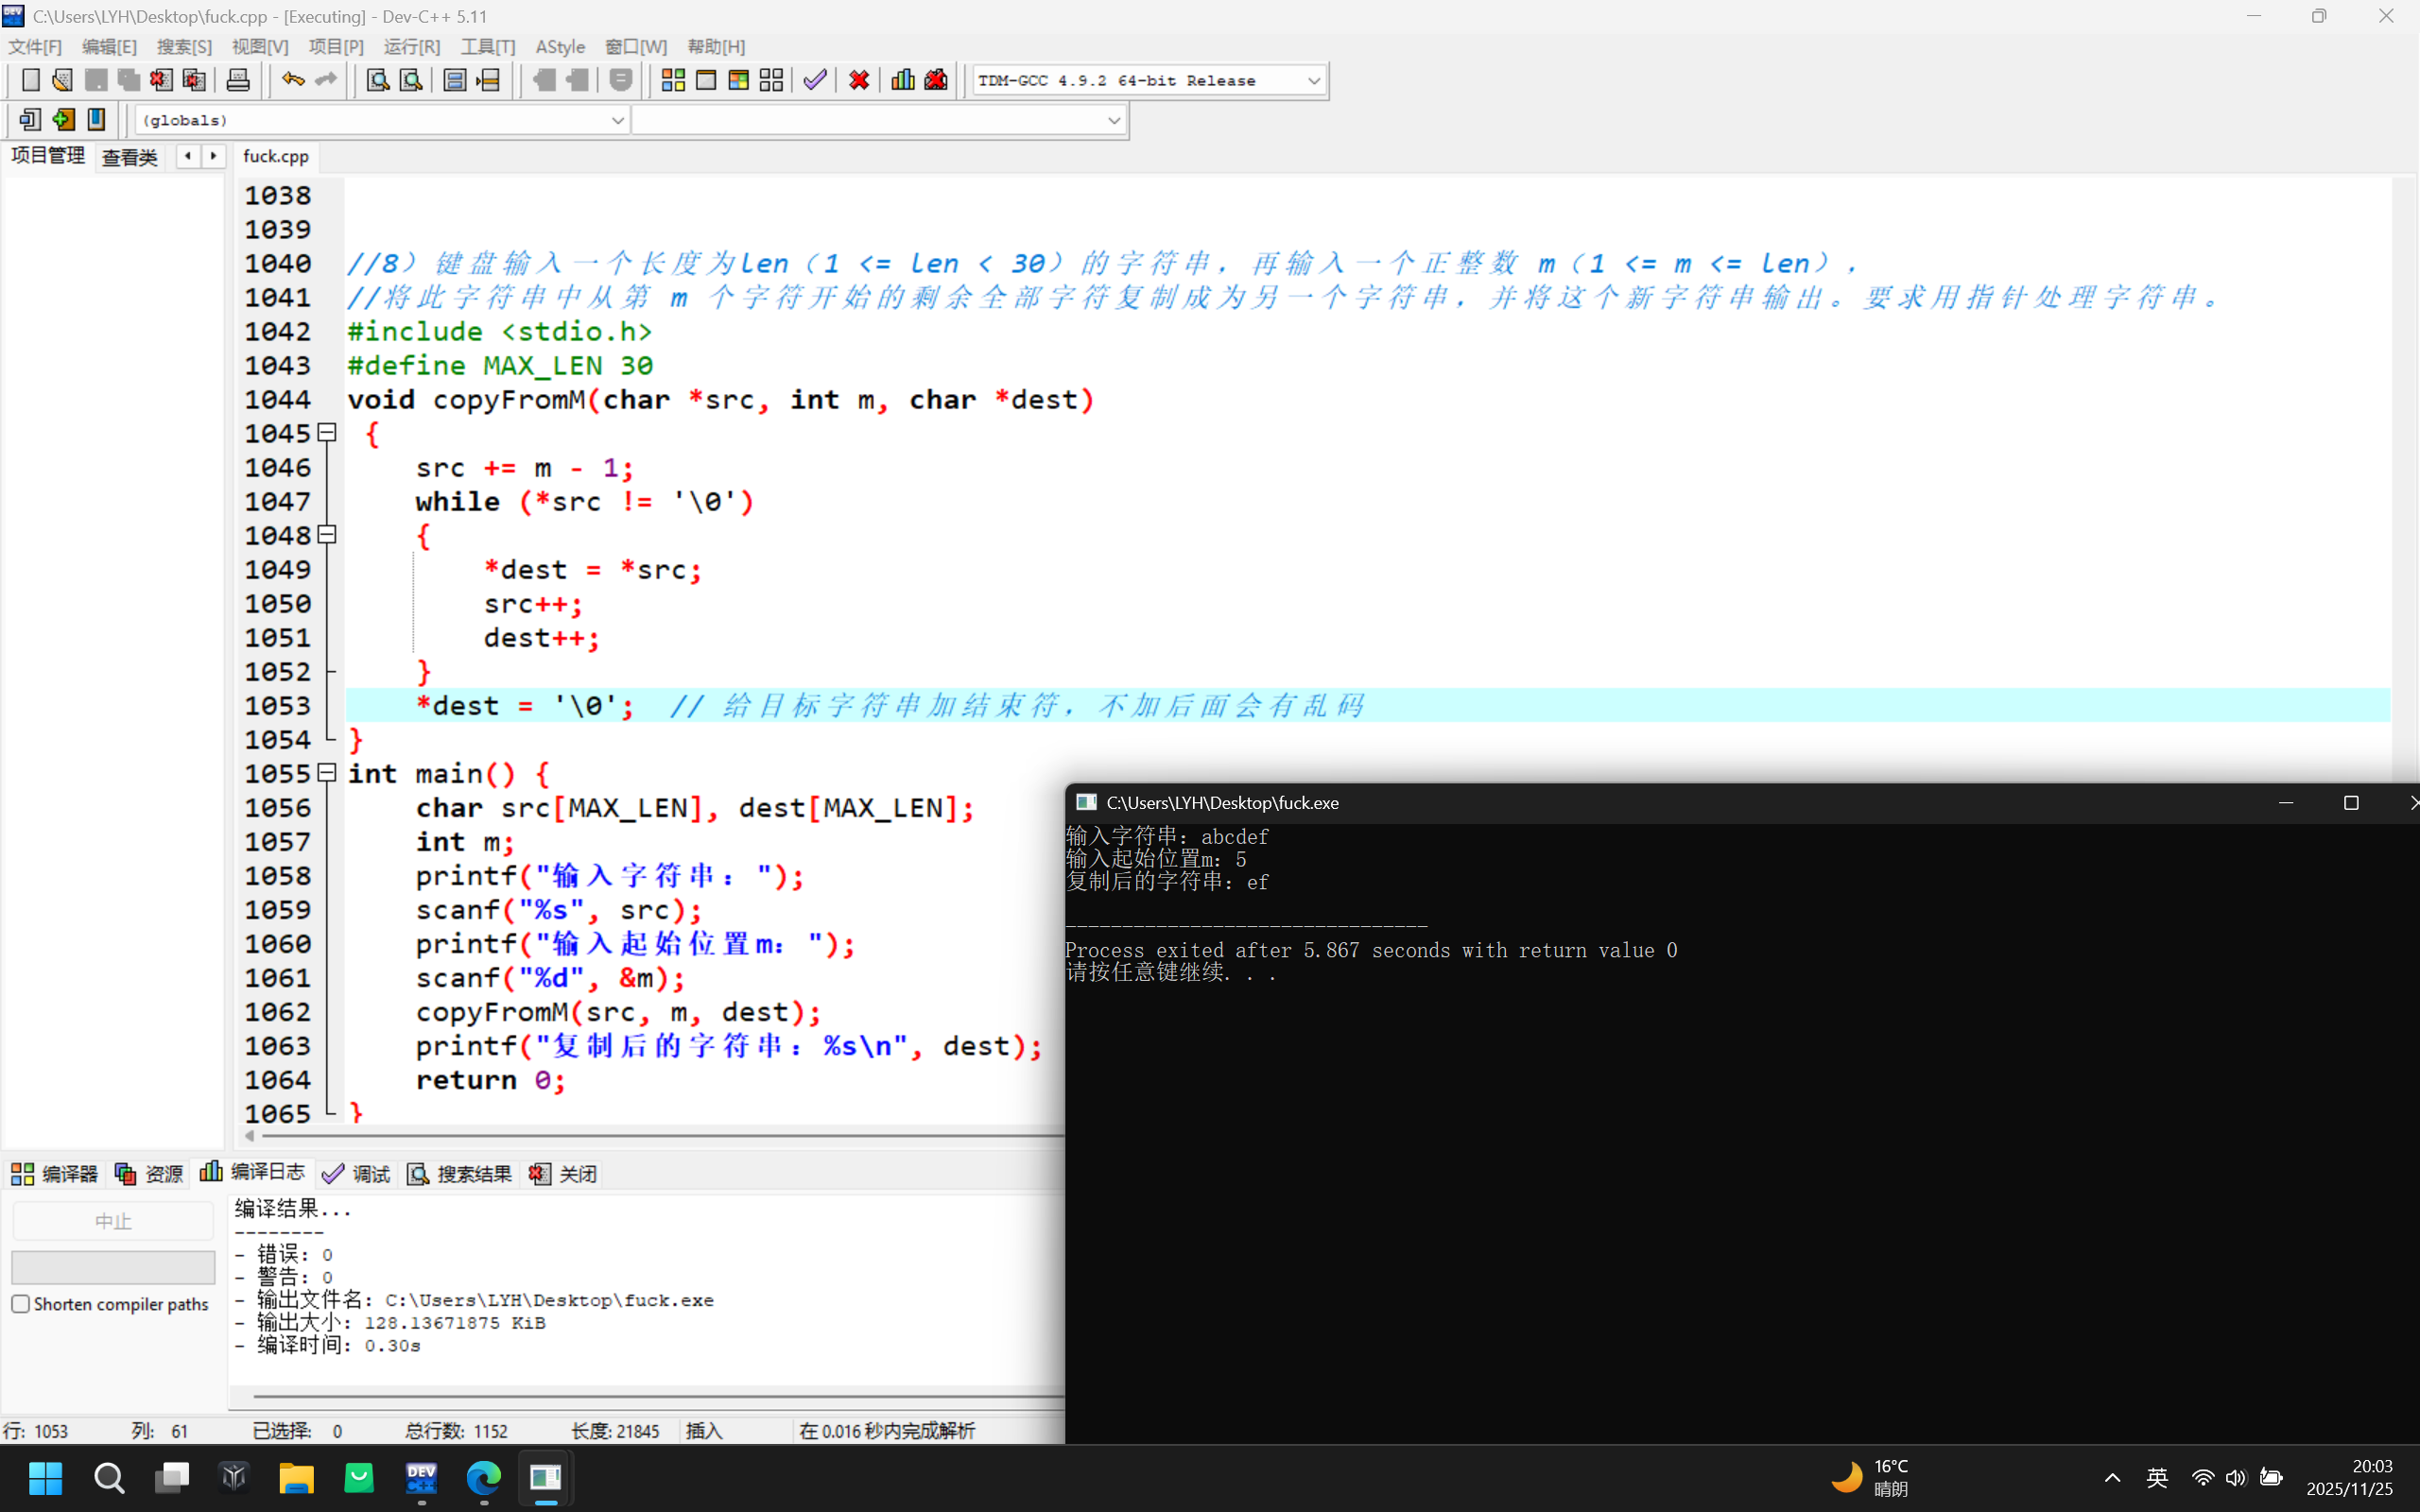Enable the Shorten compiler paths checkbox
Viewport: 2420px width, 1512px height.
coord(20,1303)
